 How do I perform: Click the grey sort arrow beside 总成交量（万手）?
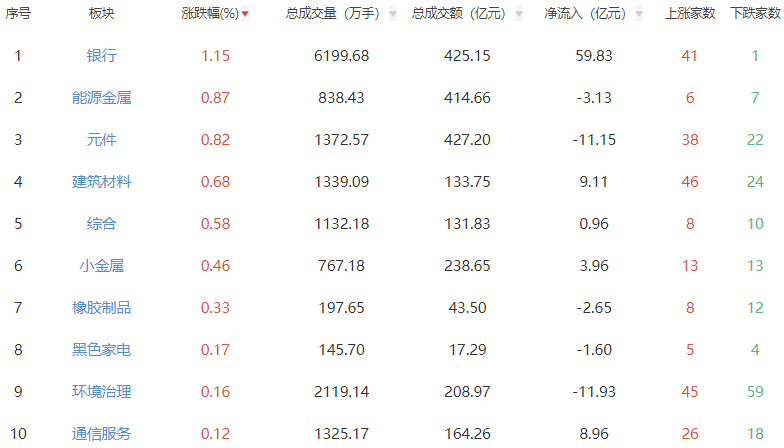[392, 14]
